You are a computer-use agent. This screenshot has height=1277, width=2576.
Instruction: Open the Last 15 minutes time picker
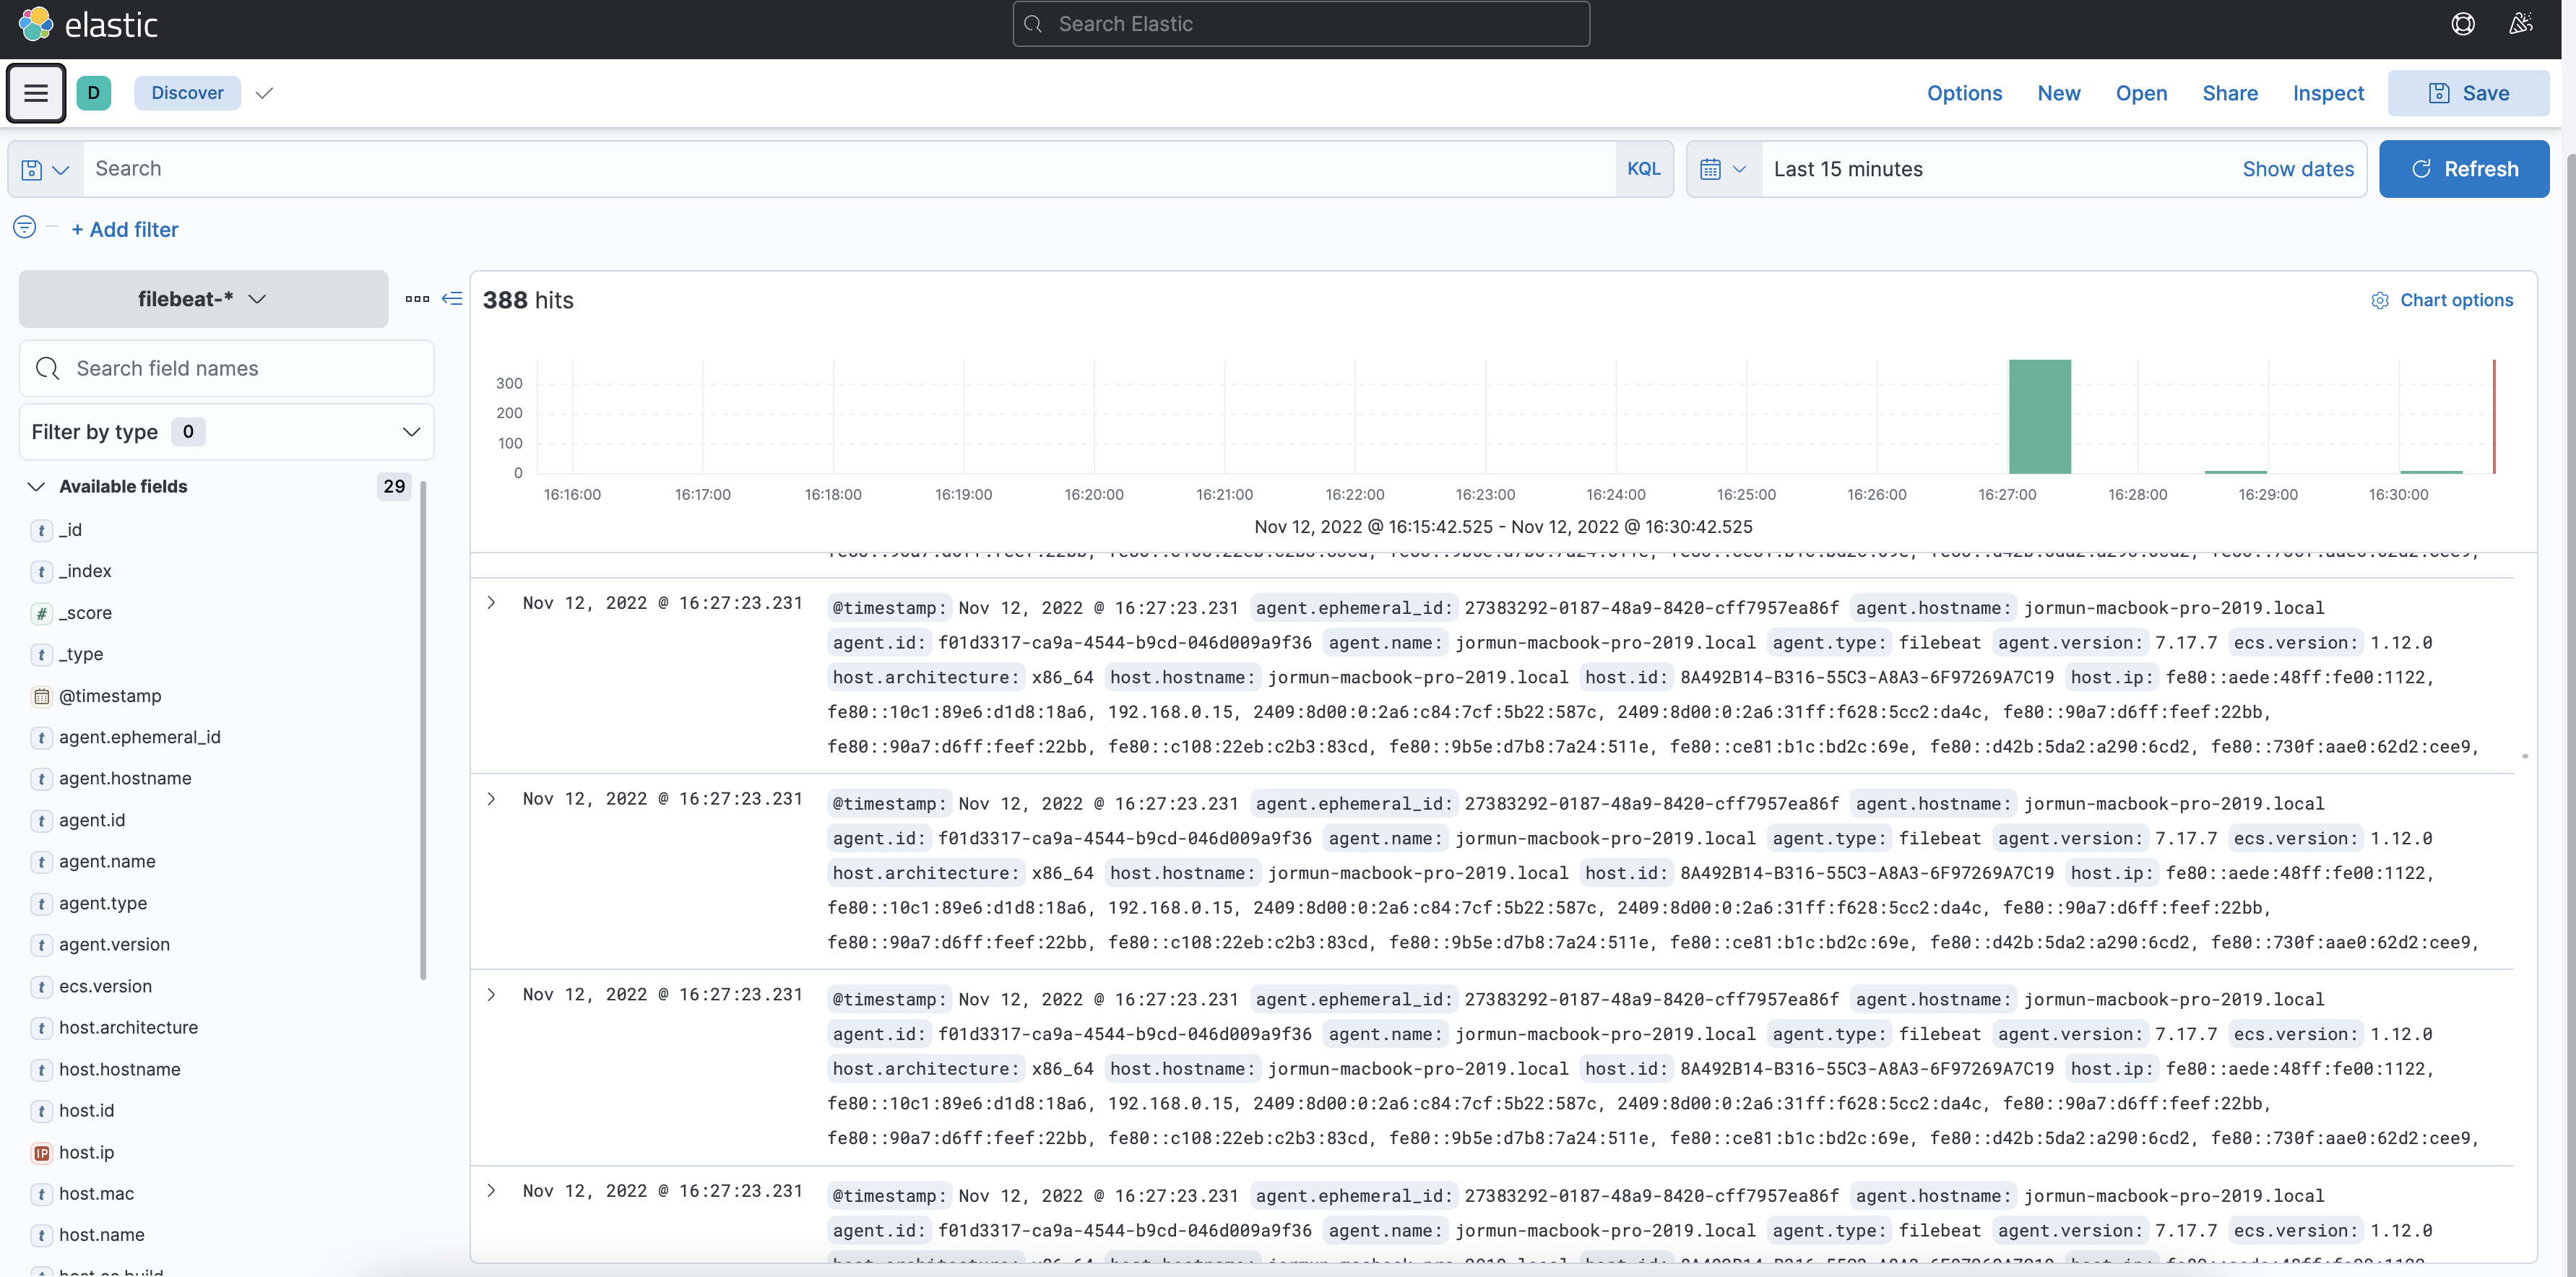point(1848,169)
